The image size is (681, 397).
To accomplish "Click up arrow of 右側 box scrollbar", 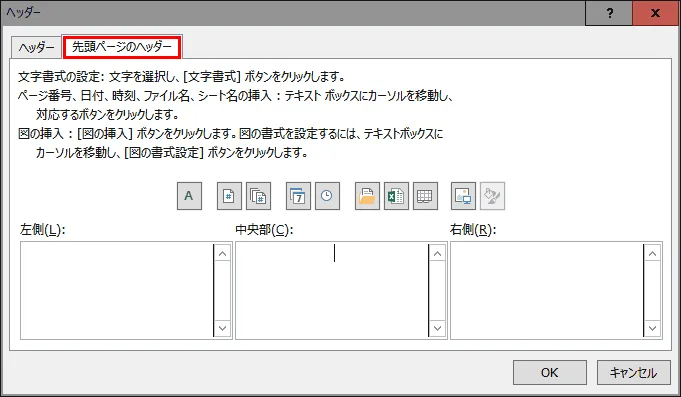I will [x=652, y=254].
